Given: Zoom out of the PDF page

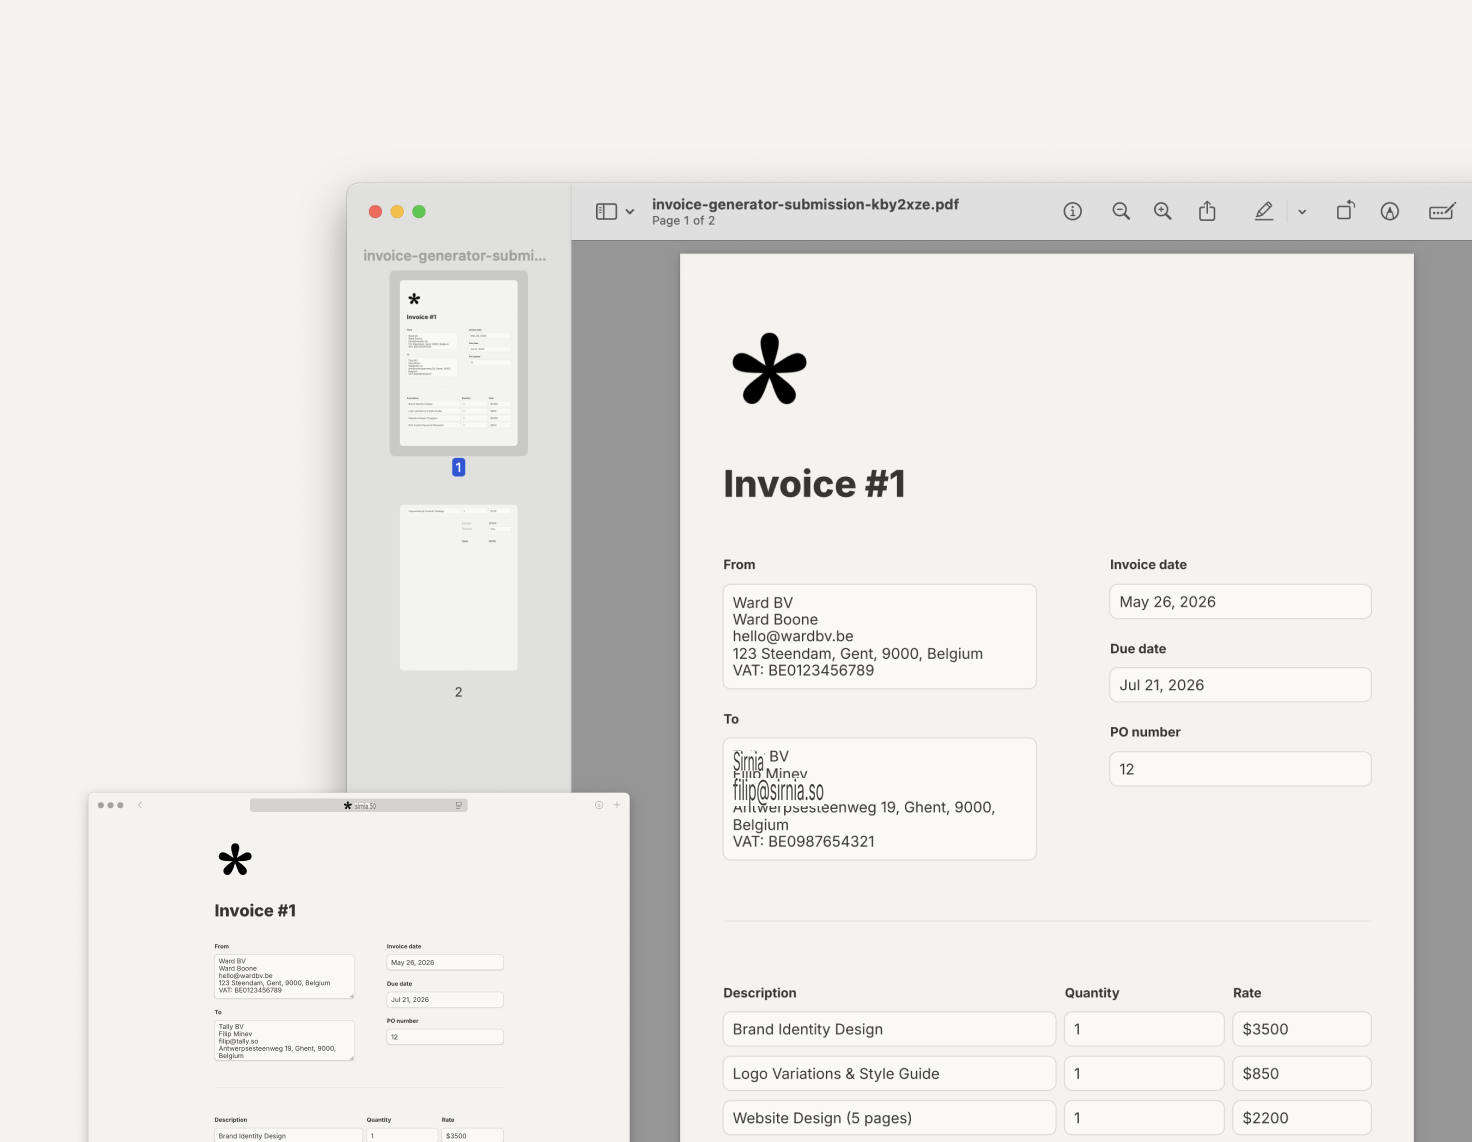Looking at the screenshot, I should point(1121,211).
